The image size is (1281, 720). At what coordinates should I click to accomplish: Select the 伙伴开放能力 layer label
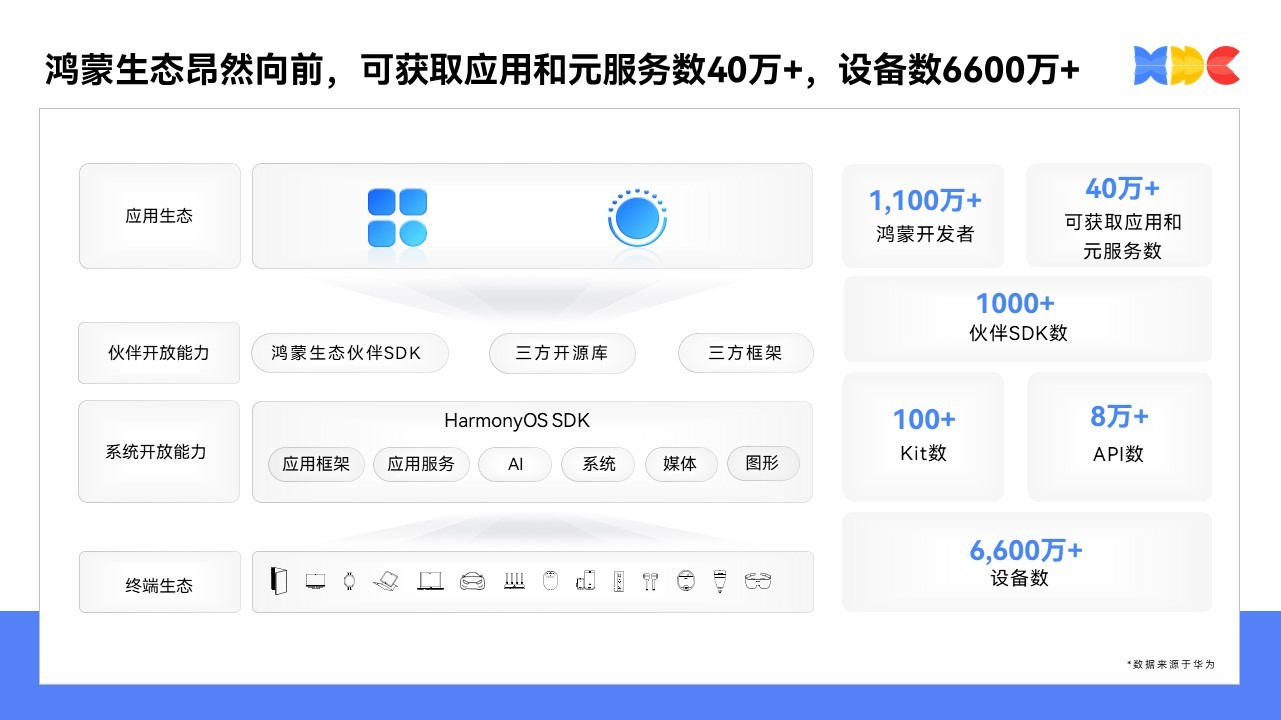(x=159, y=353)
